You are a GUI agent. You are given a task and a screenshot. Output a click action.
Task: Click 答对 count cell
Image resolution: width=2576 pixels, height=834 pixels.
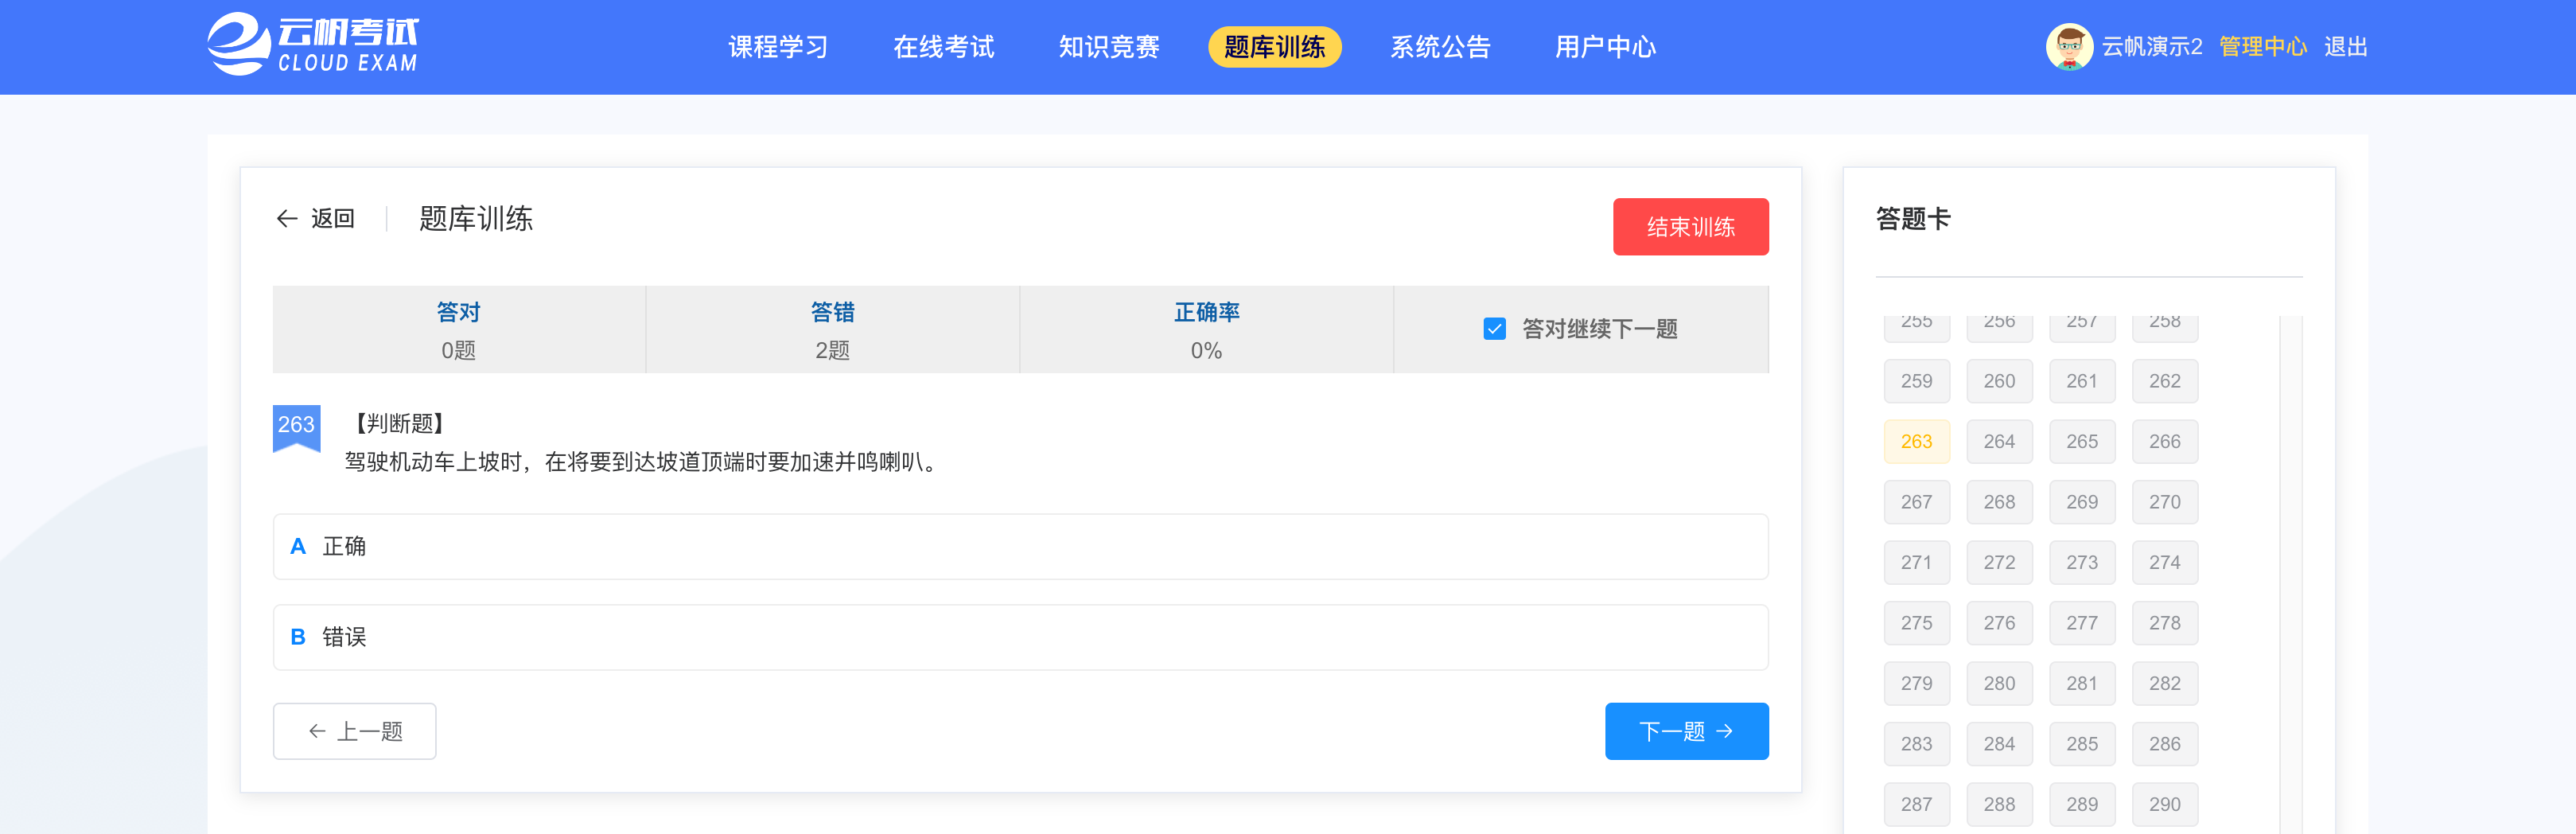[x=459, y=330]
